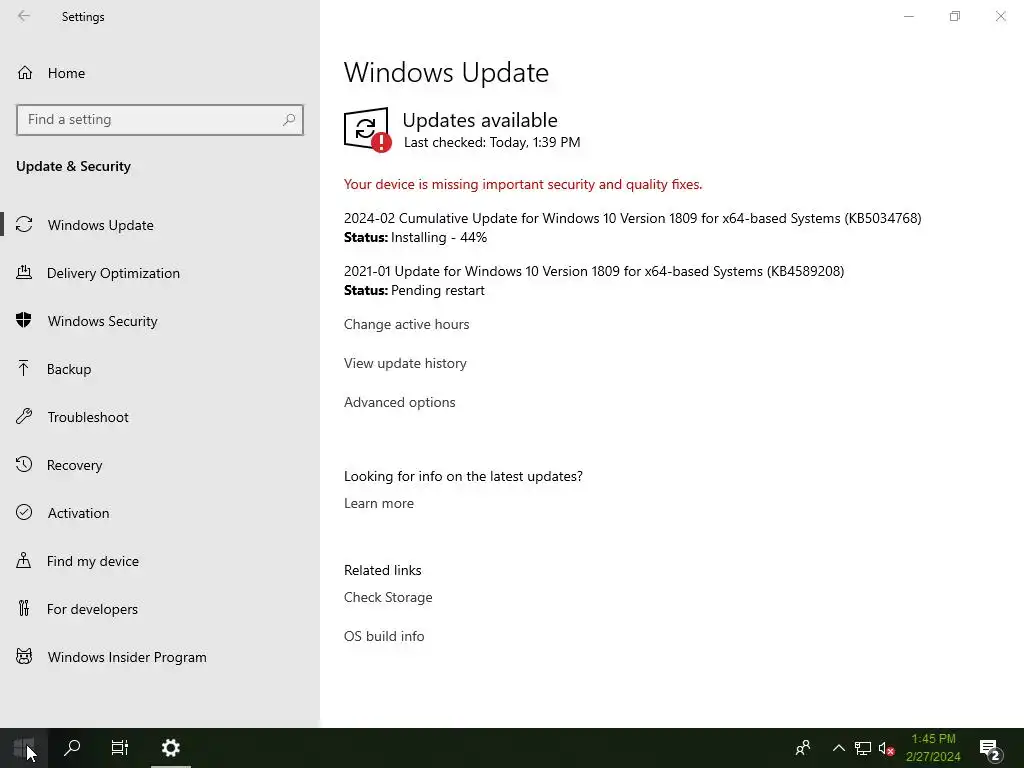
Task: Click the KB5034768 cumulative update title
Action: pos(632,218)
